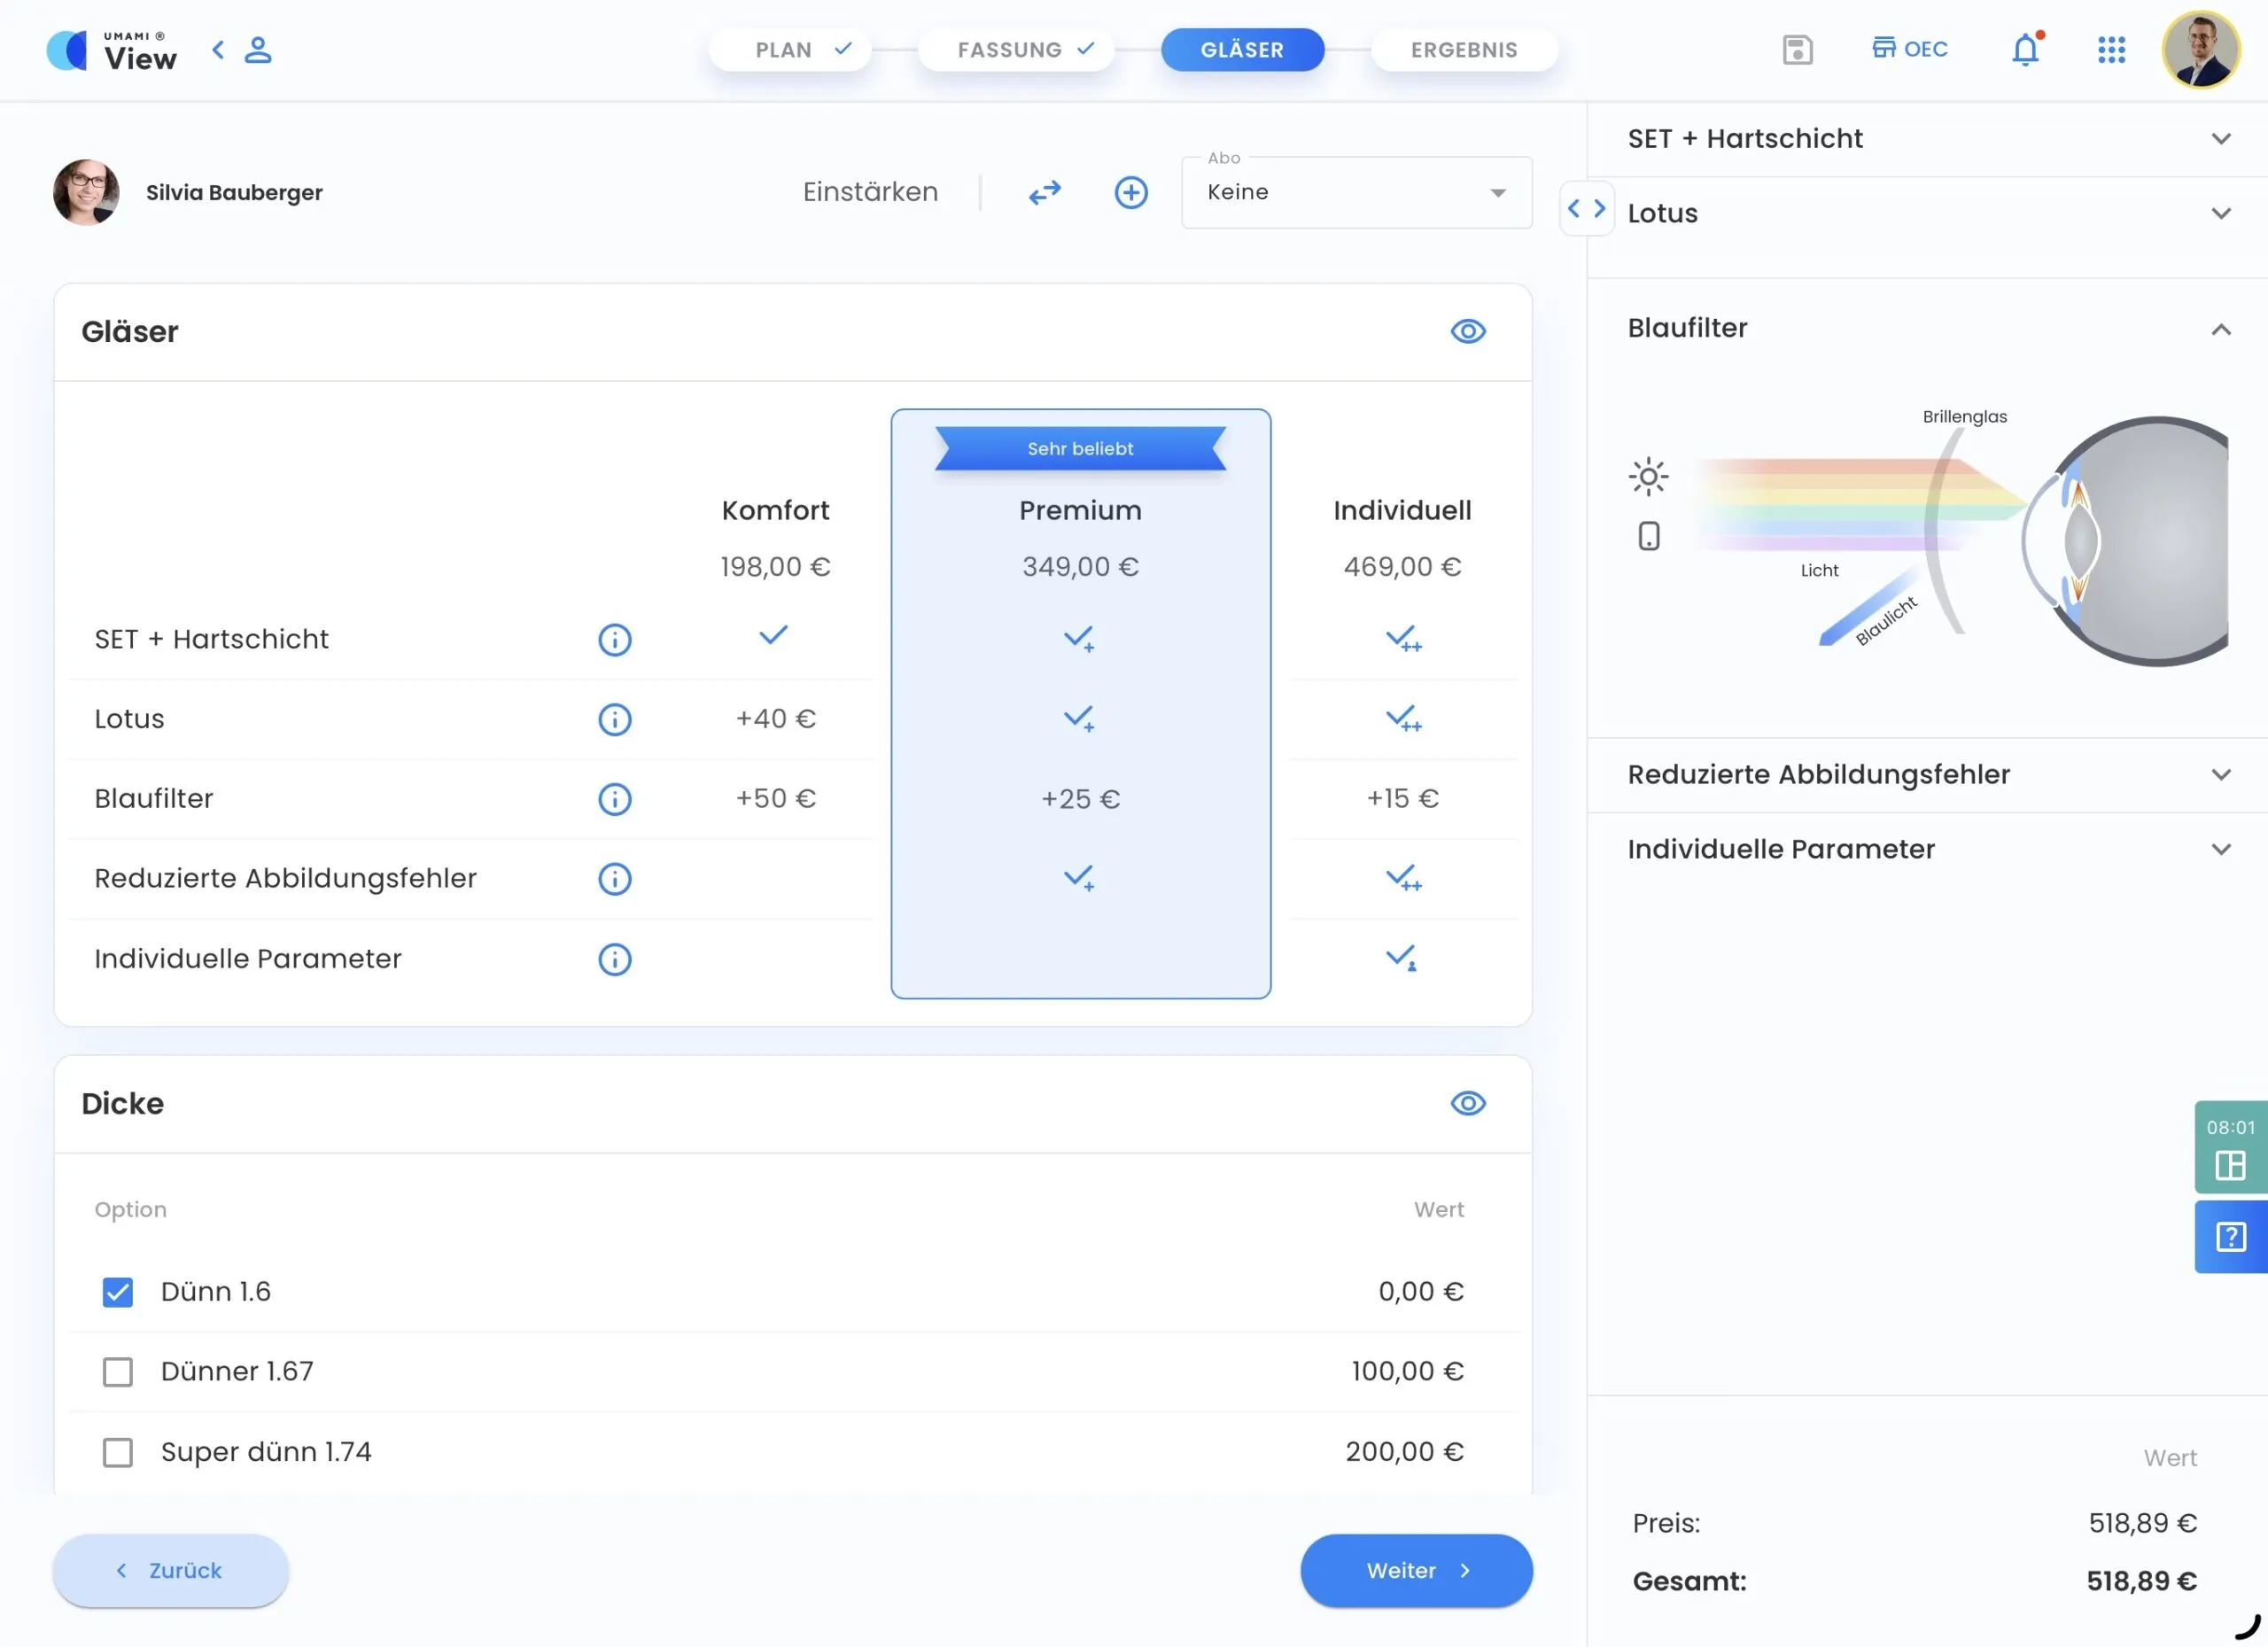
Task: Expand the Lotus panel in the sidebar
Action: [2222, 213]
